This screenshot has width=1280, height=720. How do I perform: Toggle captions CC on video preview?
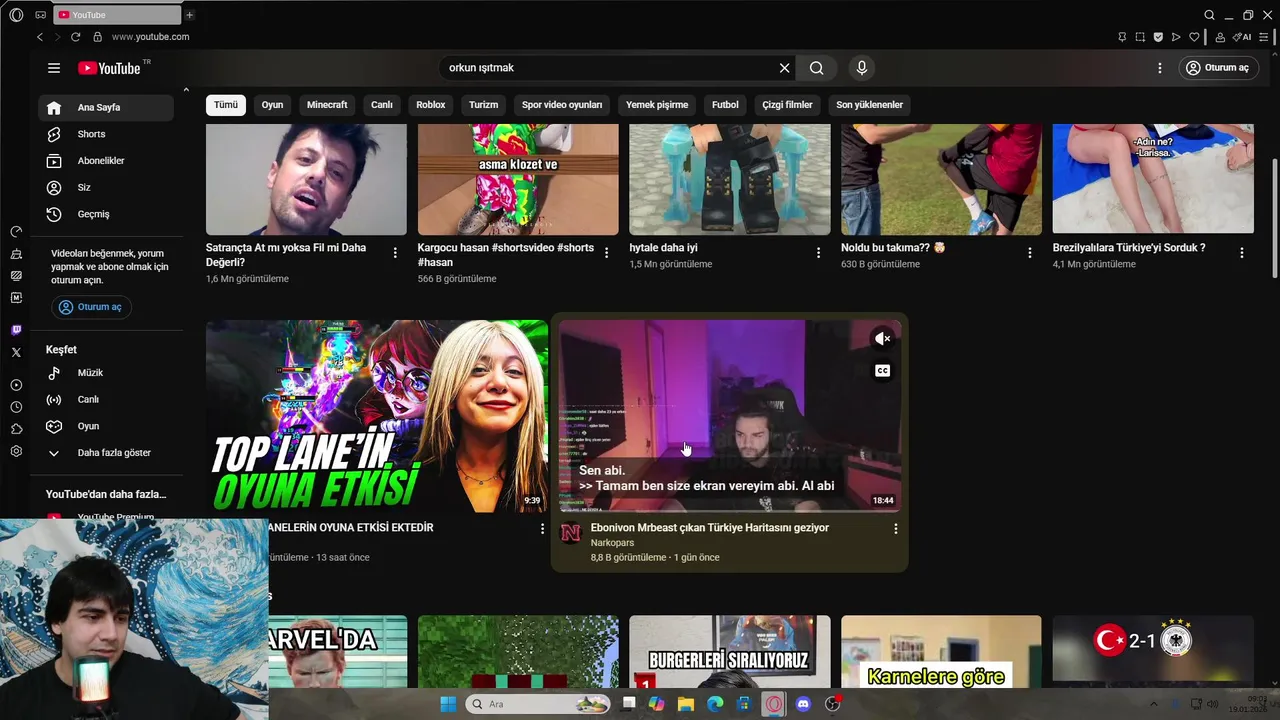882,371
